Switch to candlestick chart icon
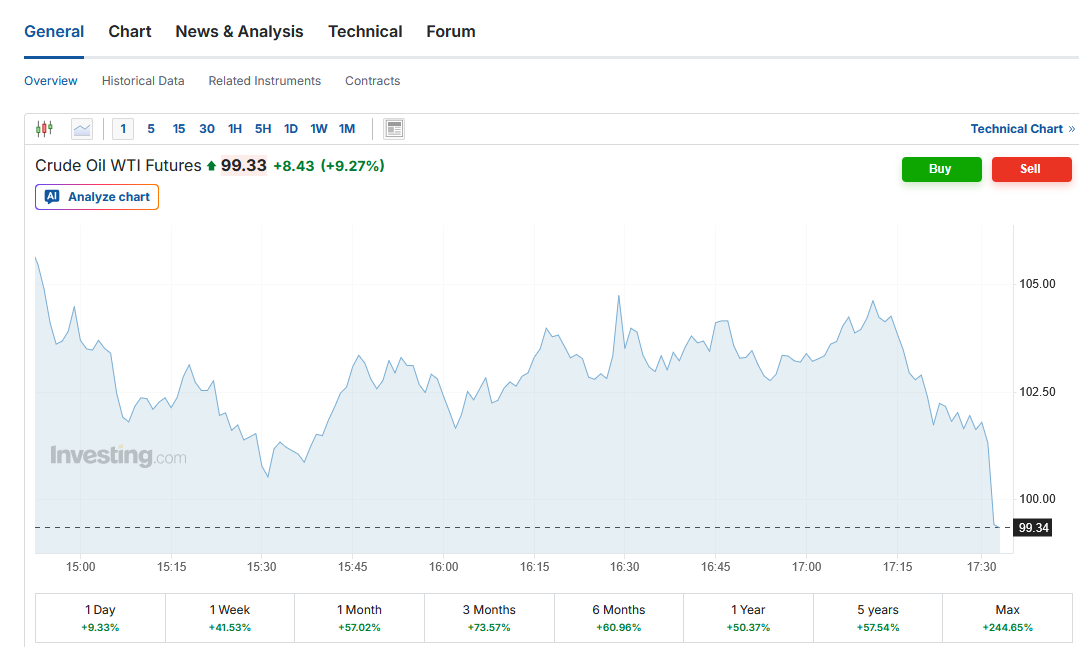Image resolution: width=1079 pixels, height=647 pixels. [x=45, y=129]
